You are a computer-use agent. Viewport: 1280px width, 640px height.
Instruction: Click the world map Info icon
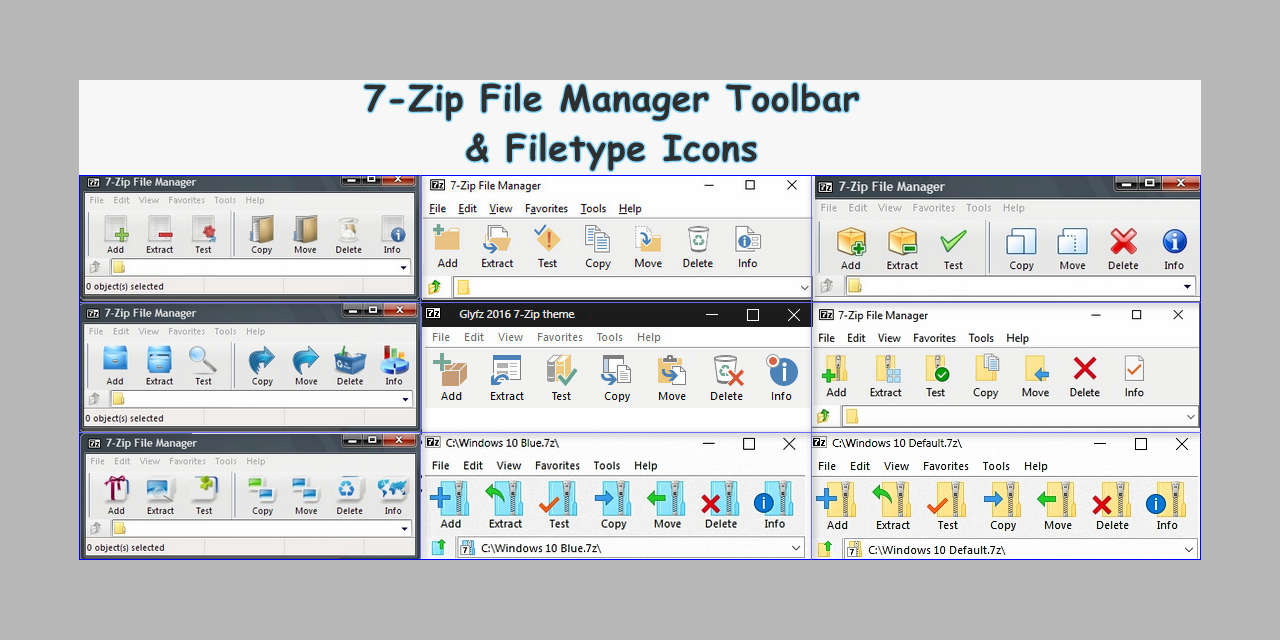(x=393, y=489)
